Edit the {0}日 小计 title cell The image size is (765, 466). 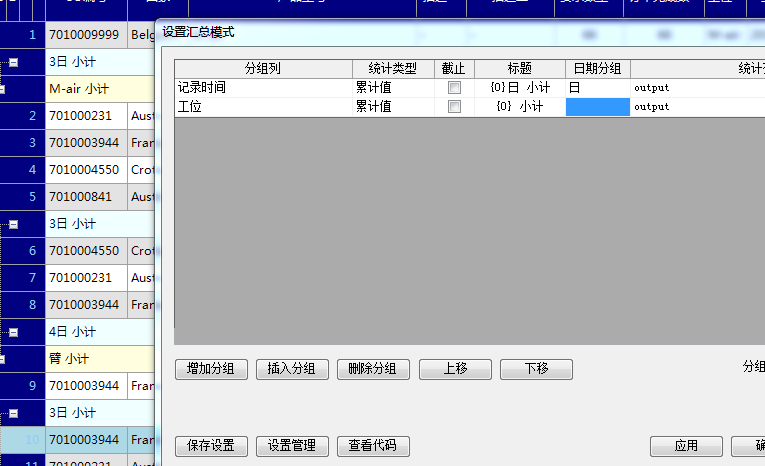(x=519, y=88)
